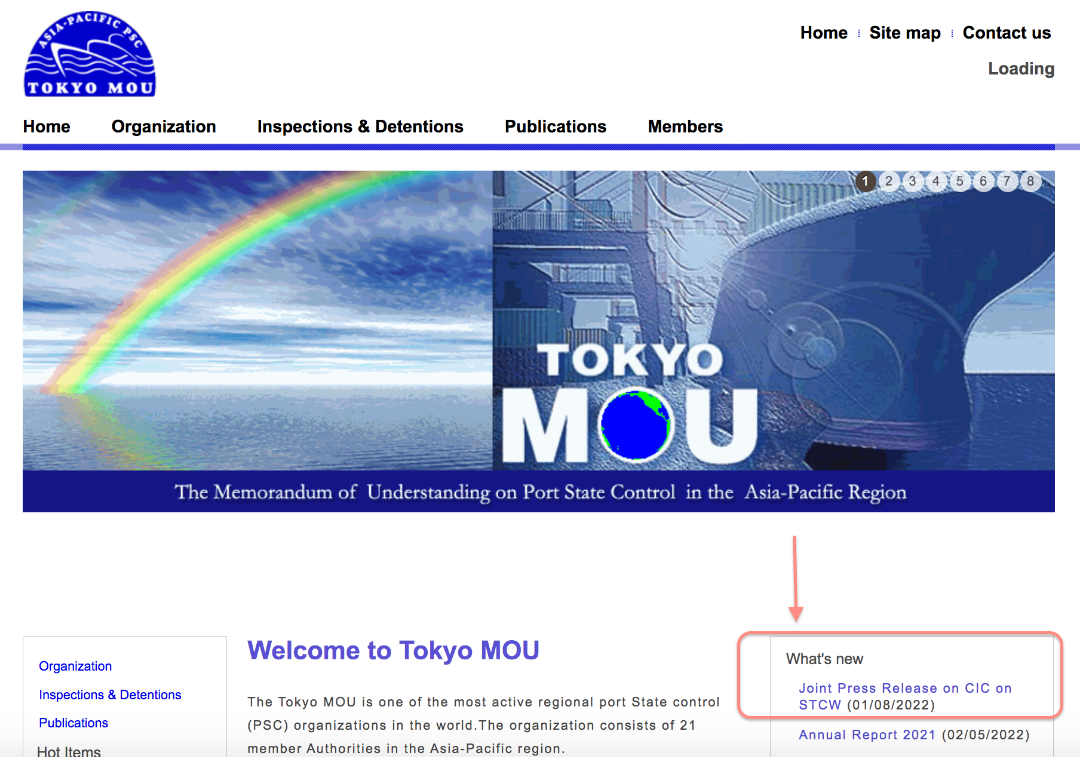1080x757 pixels.
Task: Click the Tokyo MOU rainbow banner image
Action: pyautogui.click(x=539, y=341)
